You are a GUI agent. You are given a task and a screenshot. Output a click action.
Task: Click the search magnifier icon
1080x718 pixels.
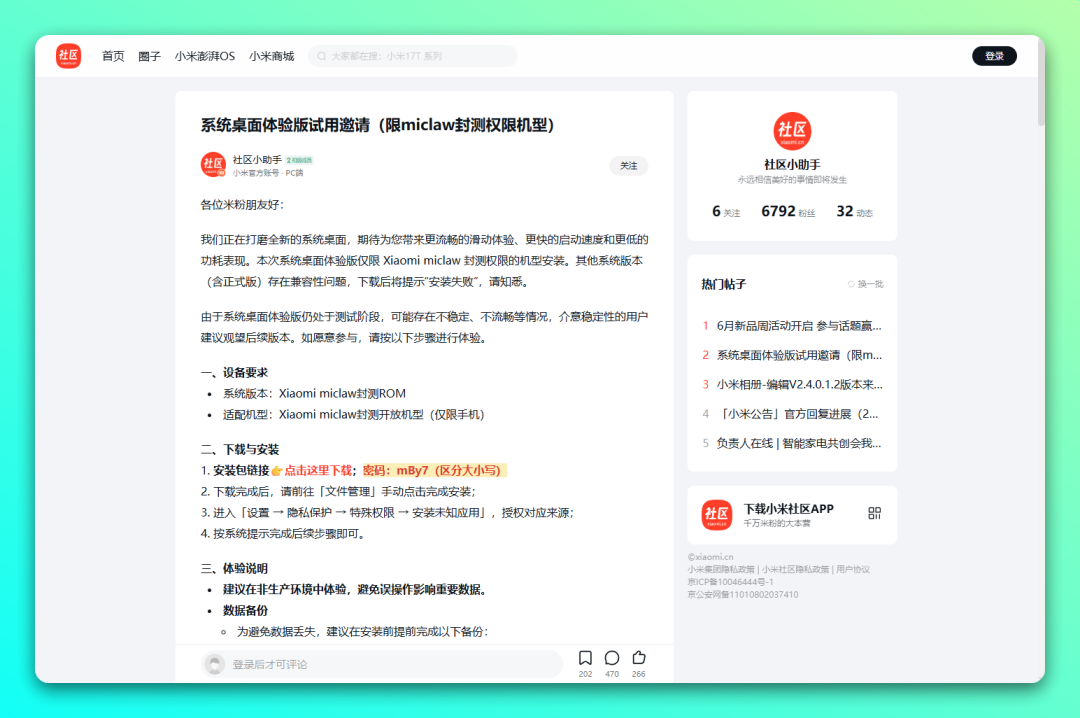[322, 57]
